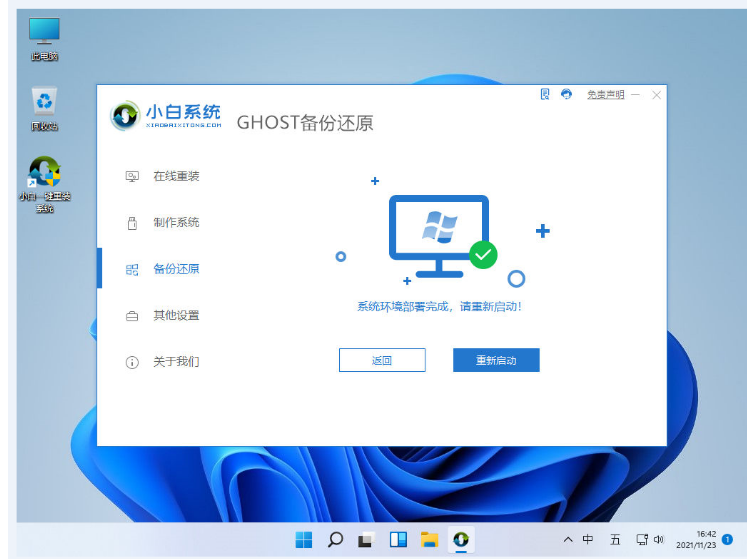Open taskbar Search
747x559 pixels.
pos(335,539)
